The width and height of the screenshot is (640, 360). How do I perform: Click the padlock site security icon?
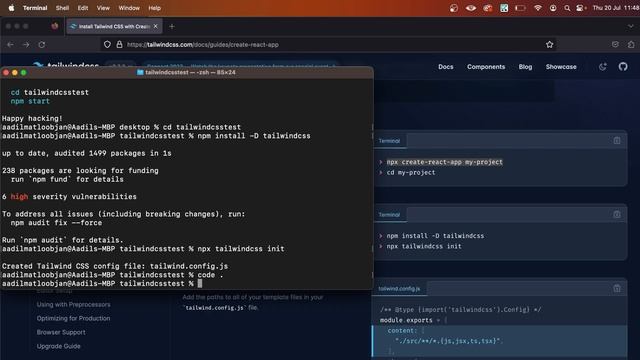tap(119, 44)
